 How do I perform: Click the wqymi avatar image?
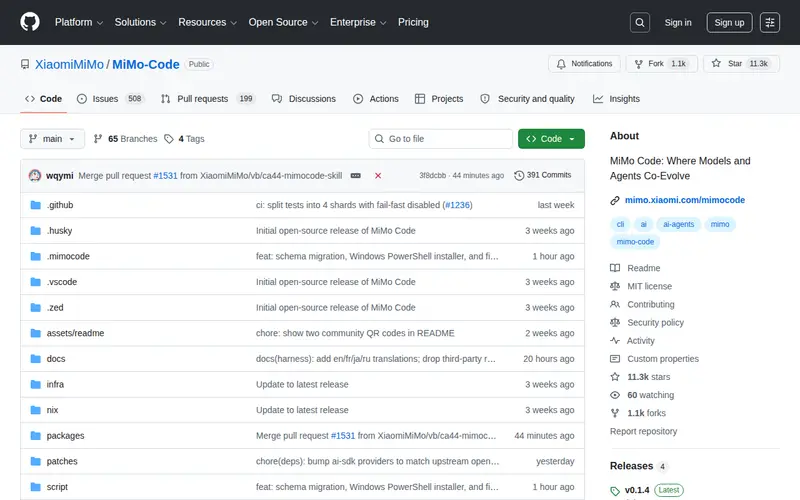tap(35, 176)
